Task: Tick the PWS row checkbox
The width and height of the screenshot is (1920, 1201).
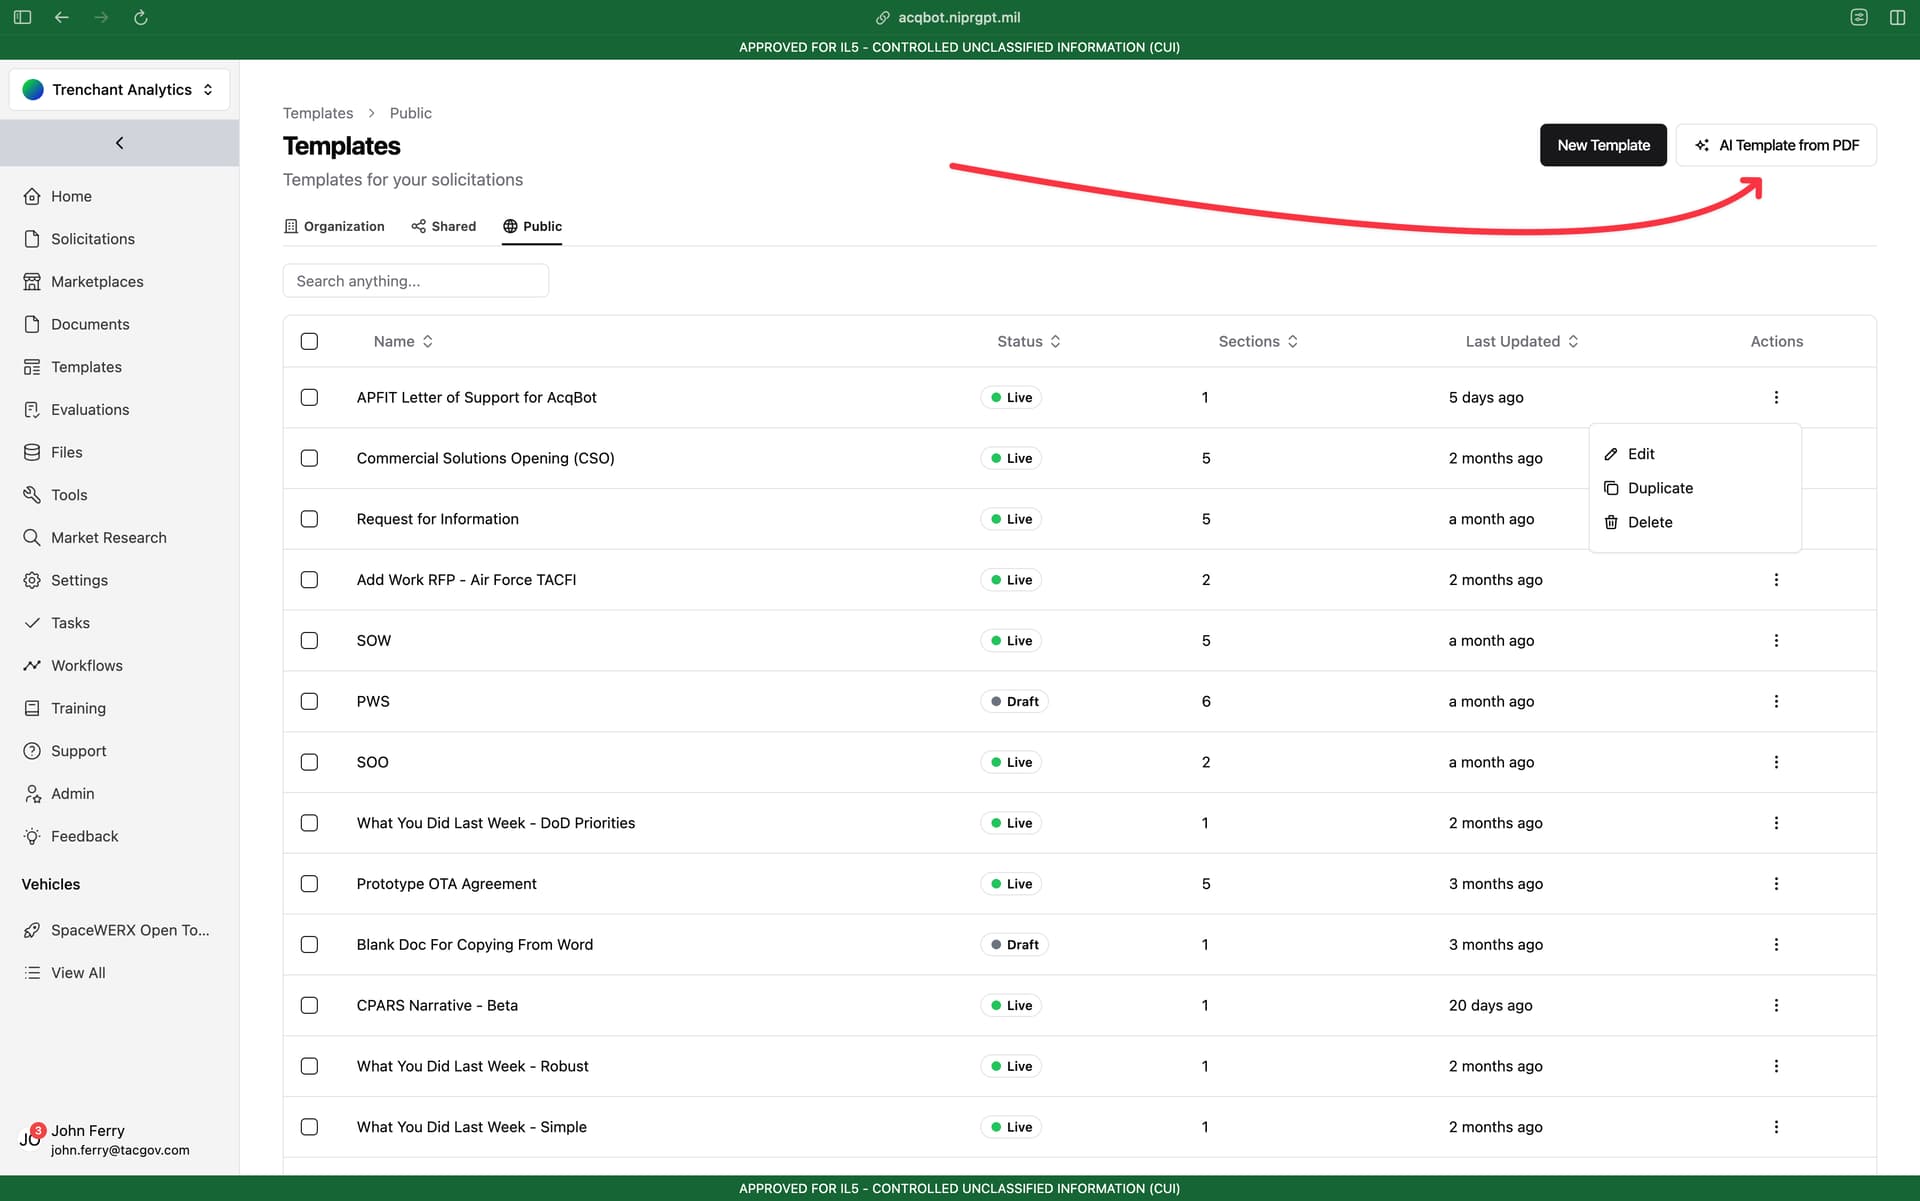Action: pyautogui.click(x=309, y=702)
